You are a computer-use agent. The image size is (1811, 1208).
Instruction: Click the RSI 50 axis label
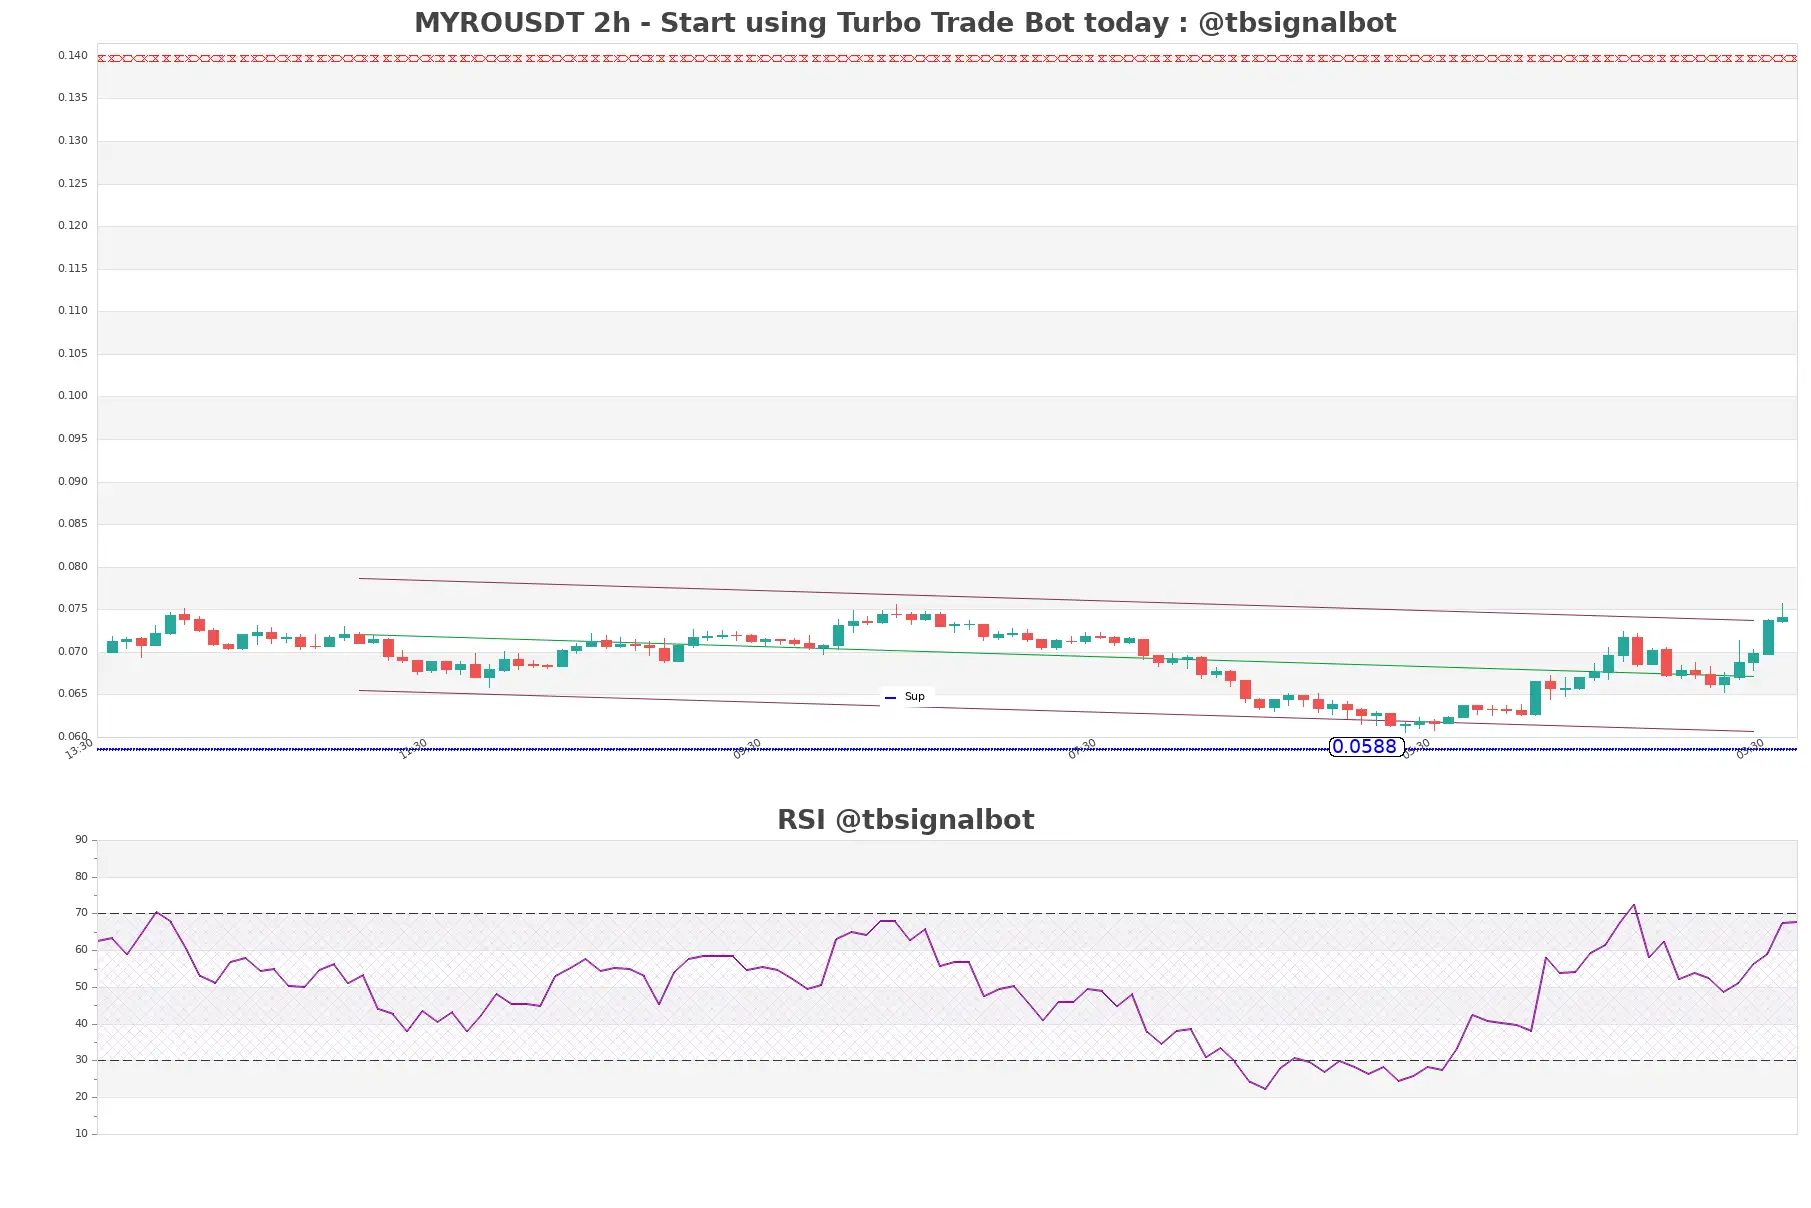click(x=82, y=987)
